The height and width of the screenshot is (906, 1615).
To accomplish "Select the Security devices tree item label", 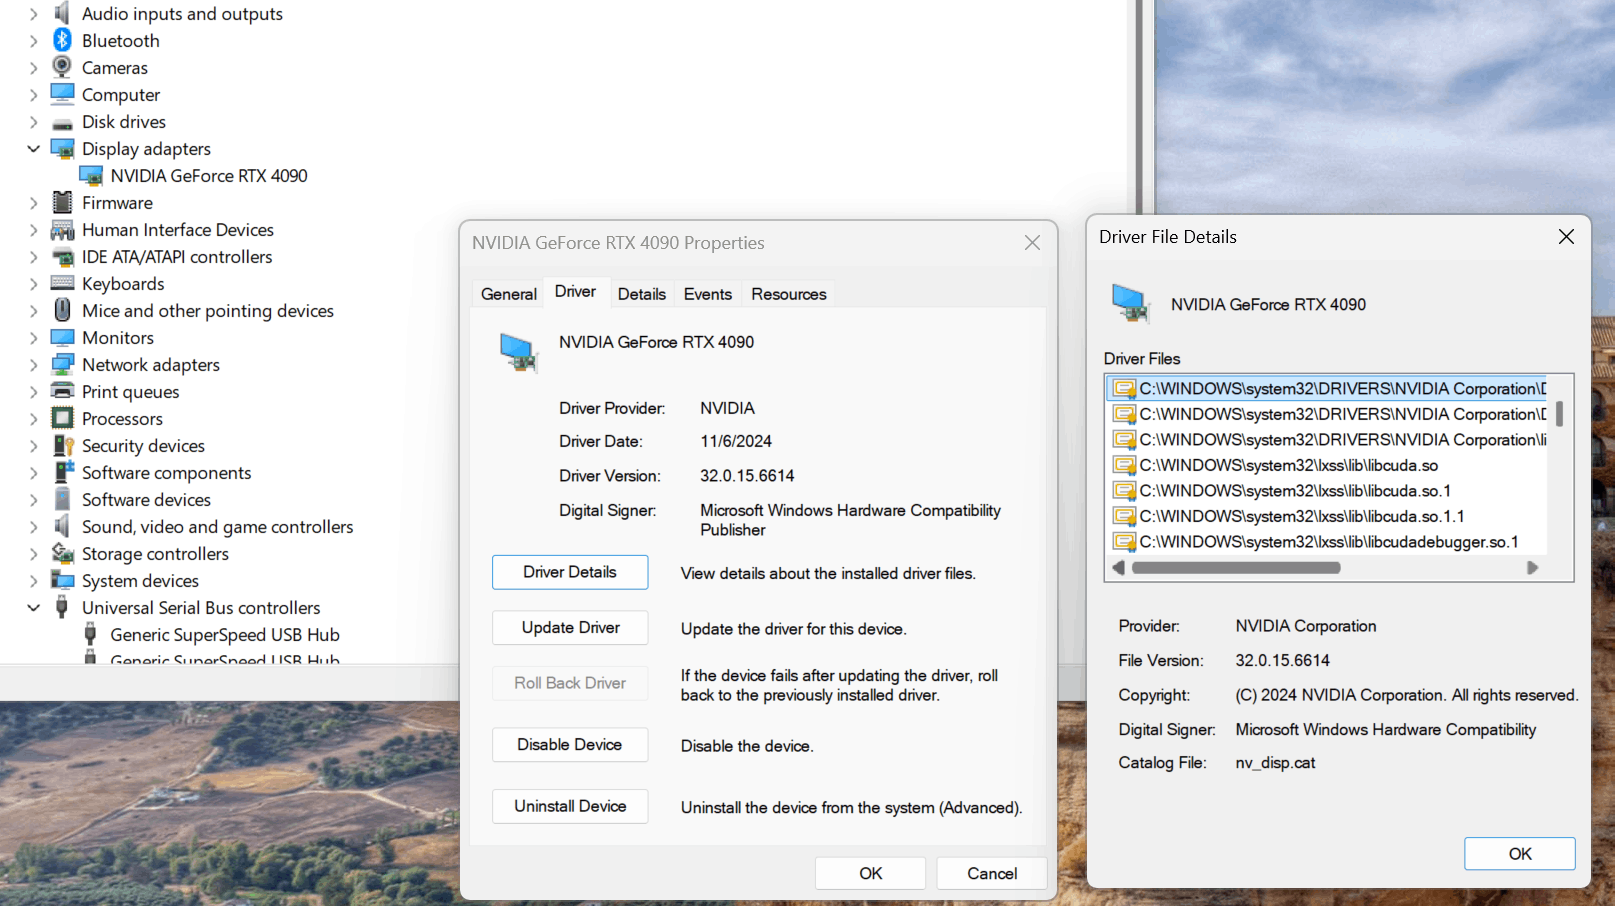I will click(x=143, y=446).
